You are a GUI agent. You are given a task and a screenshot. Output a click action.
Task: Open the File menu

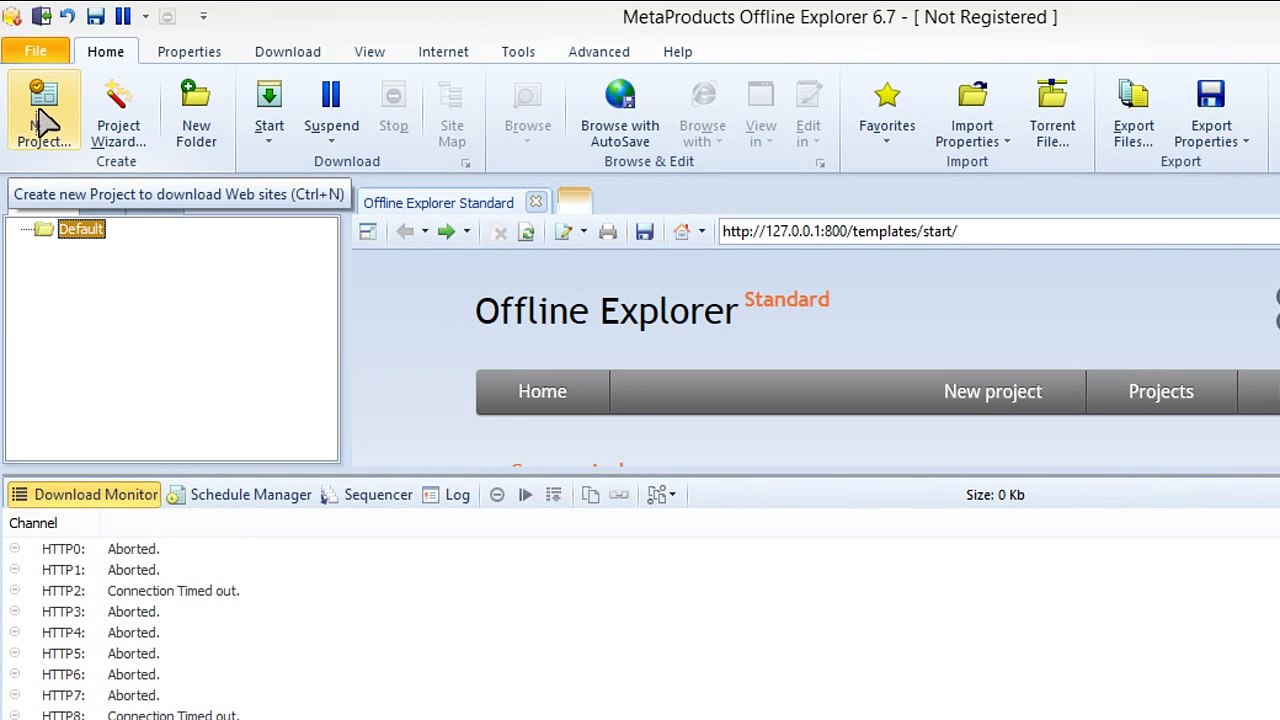click(35, 51)
